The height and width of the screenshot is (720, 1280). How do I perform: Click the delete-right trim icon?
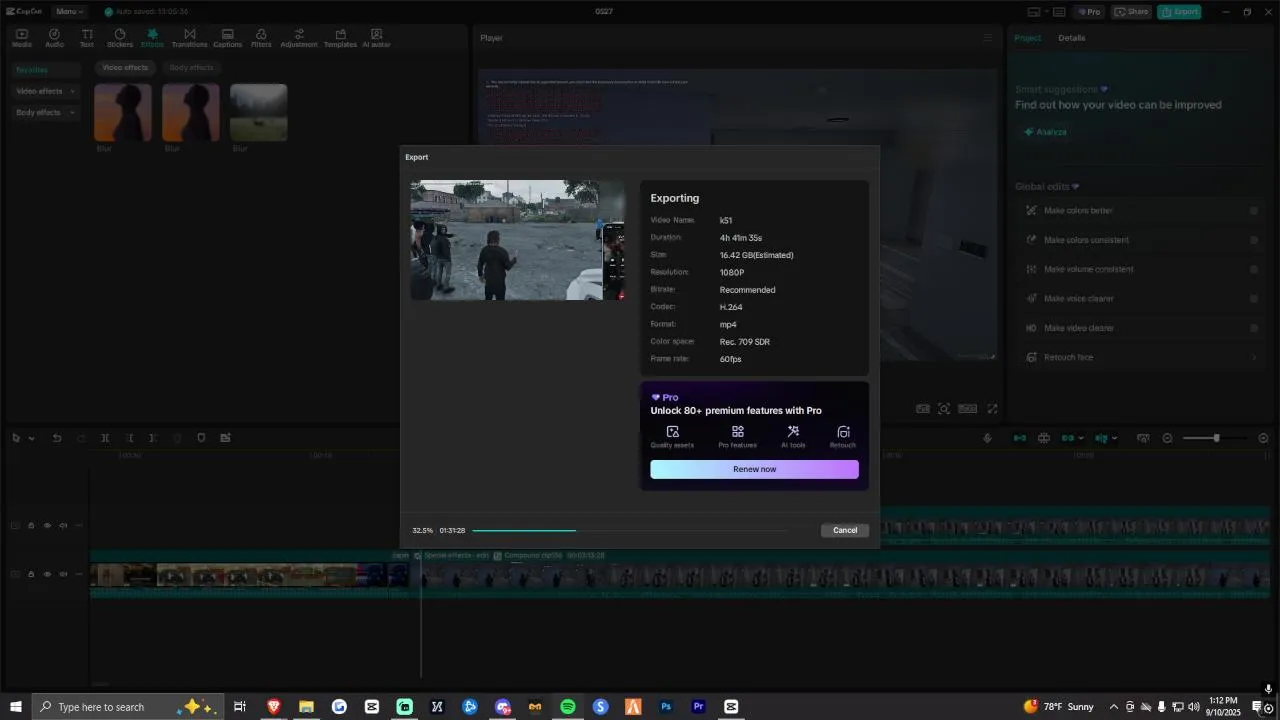[x=152, y=438]
